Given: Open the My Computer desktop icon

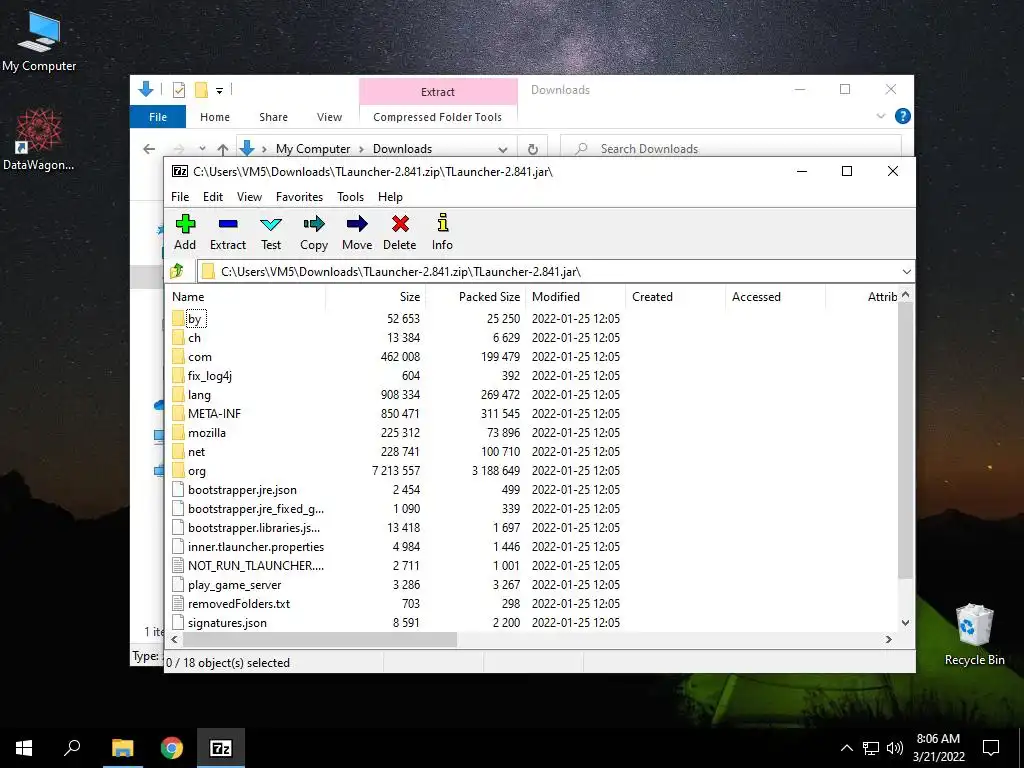Looking at the screenshot, I should click(39, 42).
